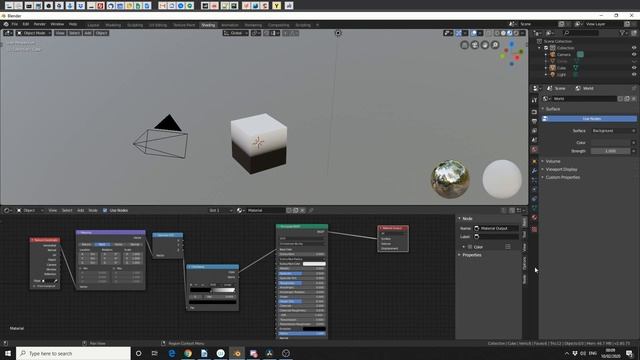
Task: Switch to material preview shading
Action: pos(509,33)
